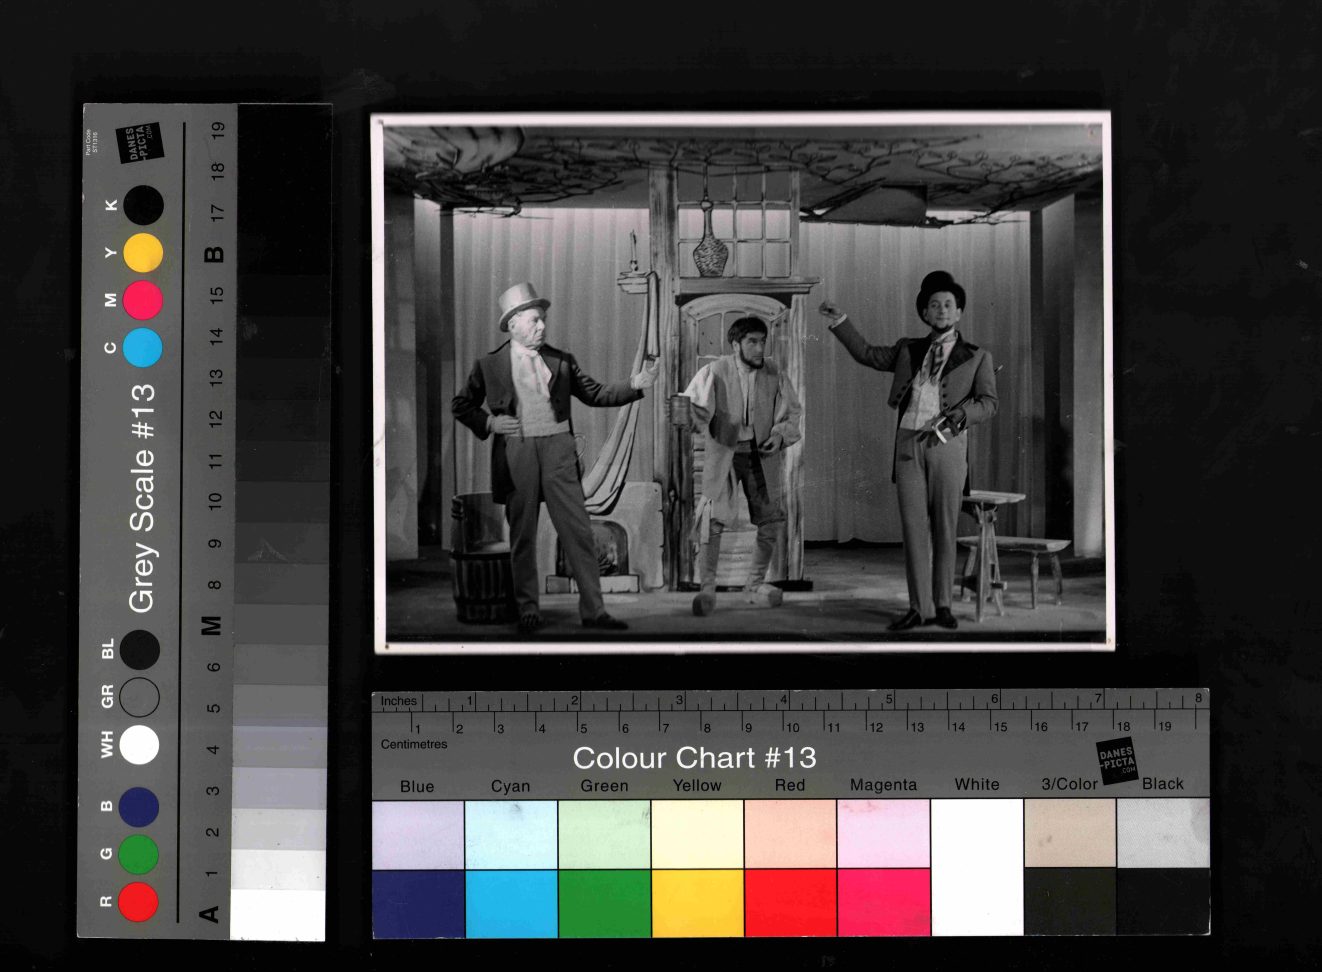Click the white WH circle on Grey Scale
The height and width of the screenshot is (972, 1322).
coord(139,745)
